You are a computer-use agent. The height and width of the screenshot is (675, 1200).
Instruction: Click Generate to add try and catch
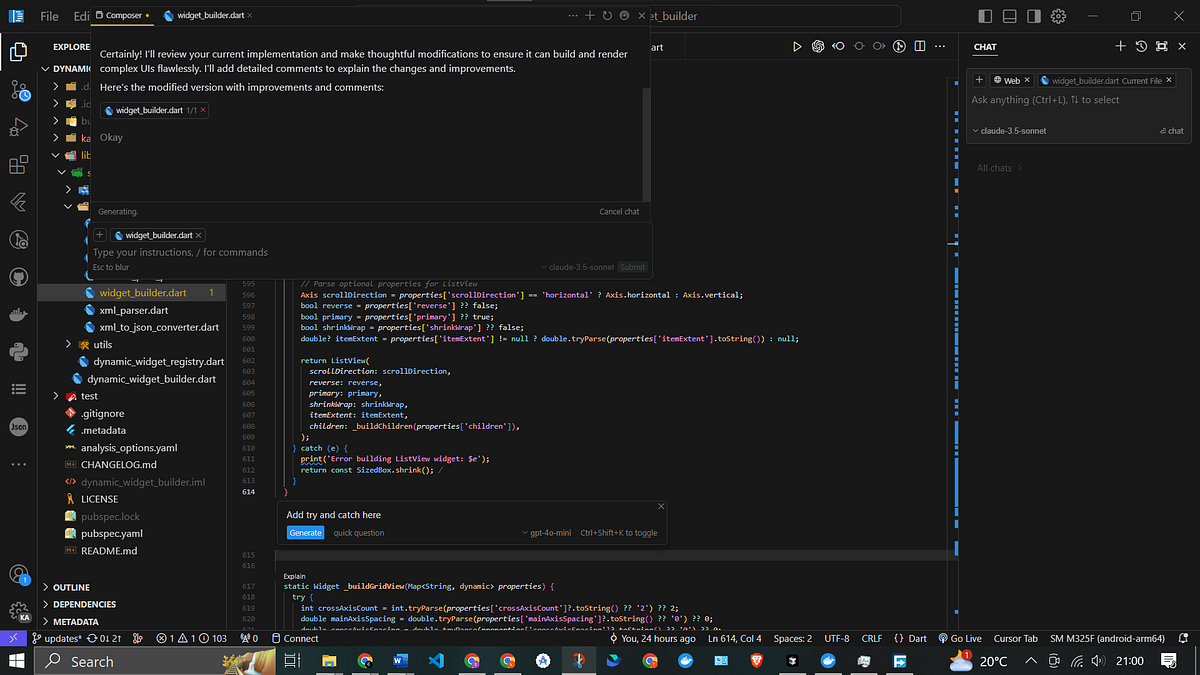point(305,532)
